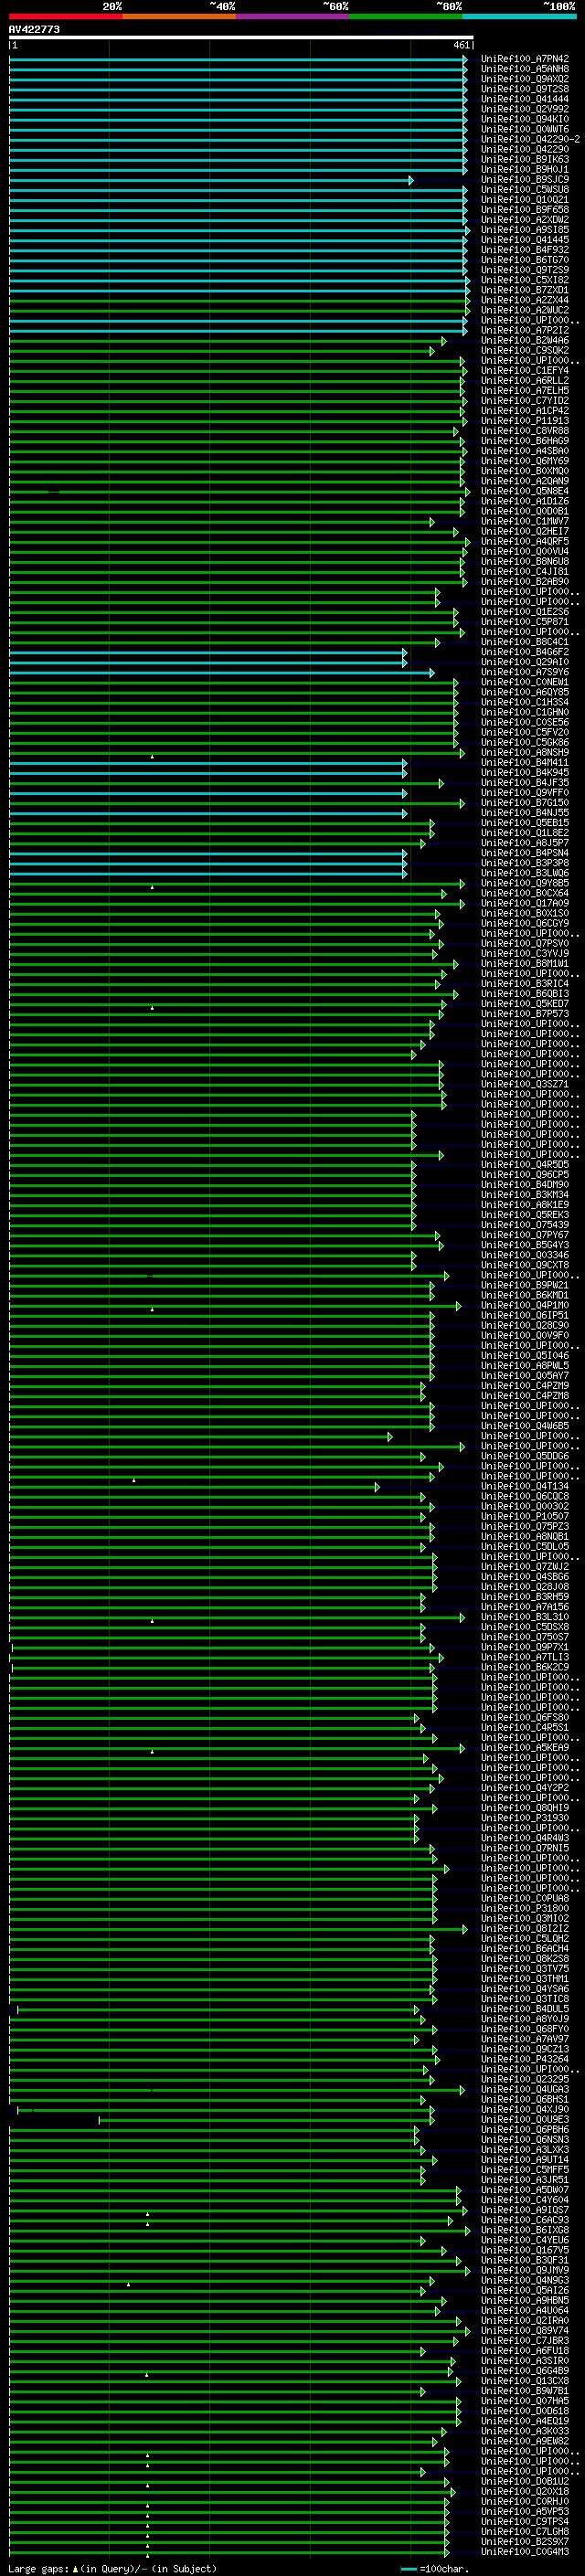
Task: Select hit UniRef100_B7P573
Action: pyautogui.click(x=524, y=1013)
